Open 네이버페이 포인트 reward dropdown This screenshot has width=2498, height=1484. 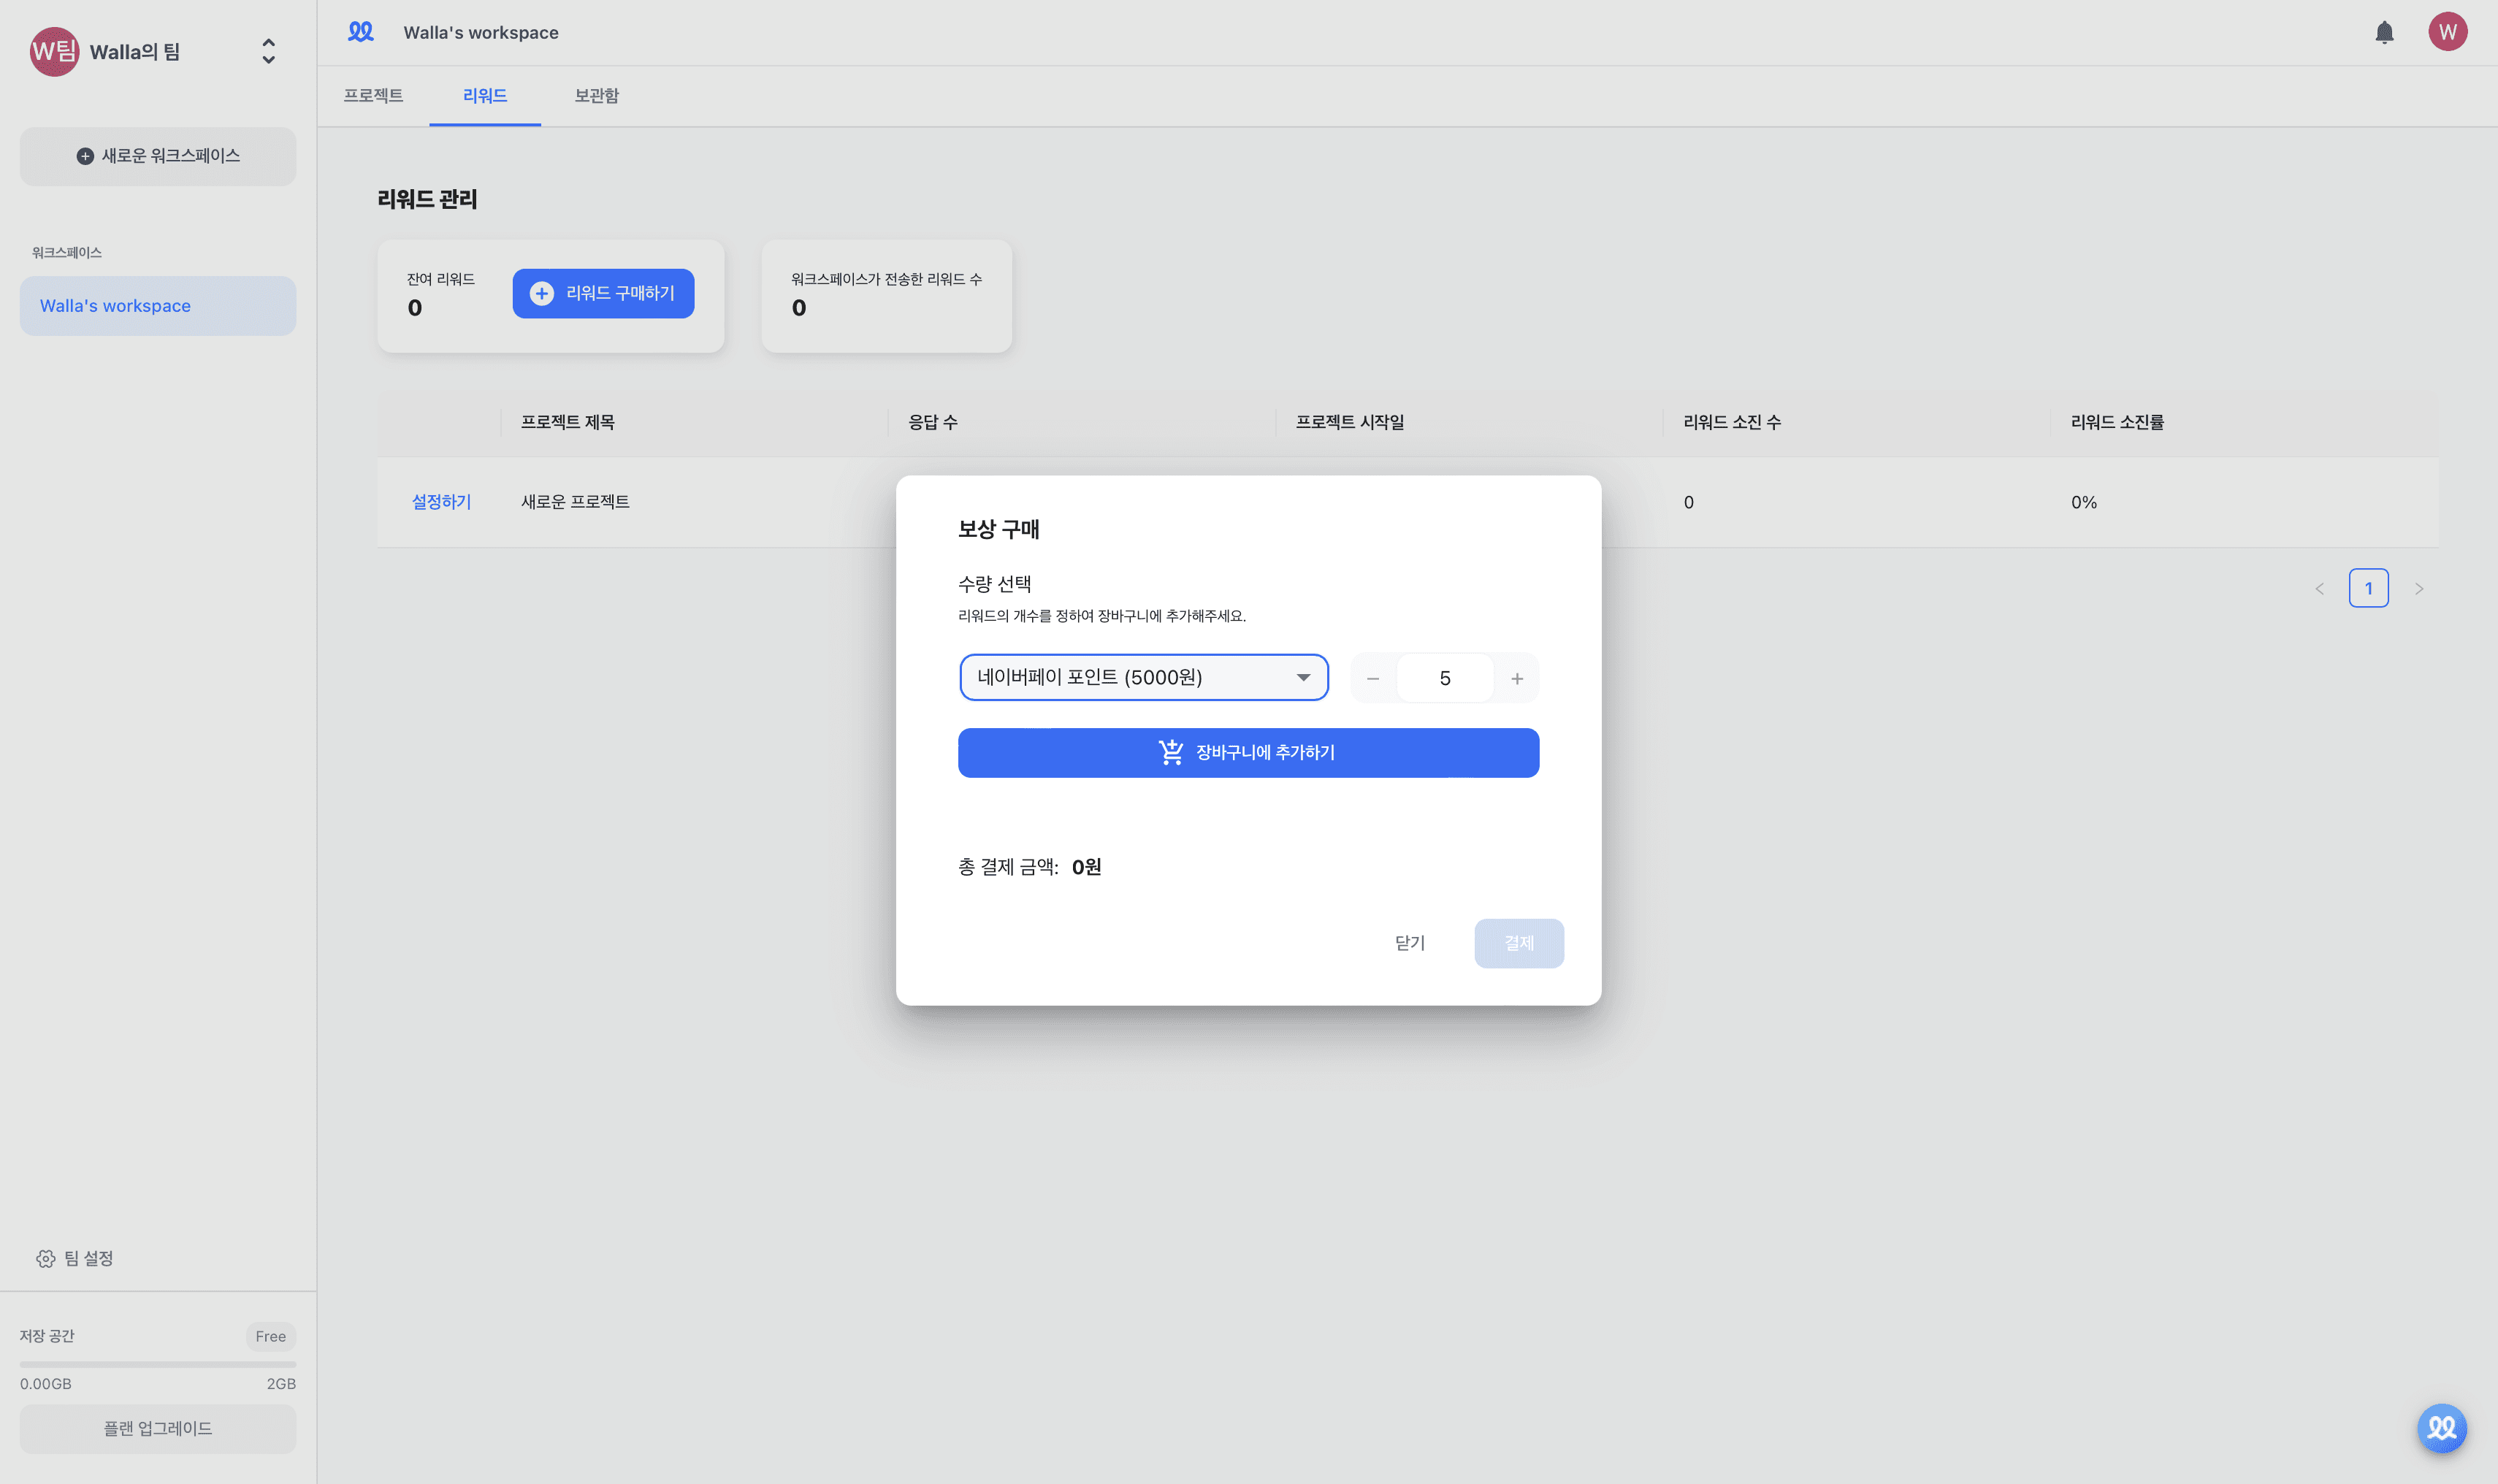point(1143,678)
